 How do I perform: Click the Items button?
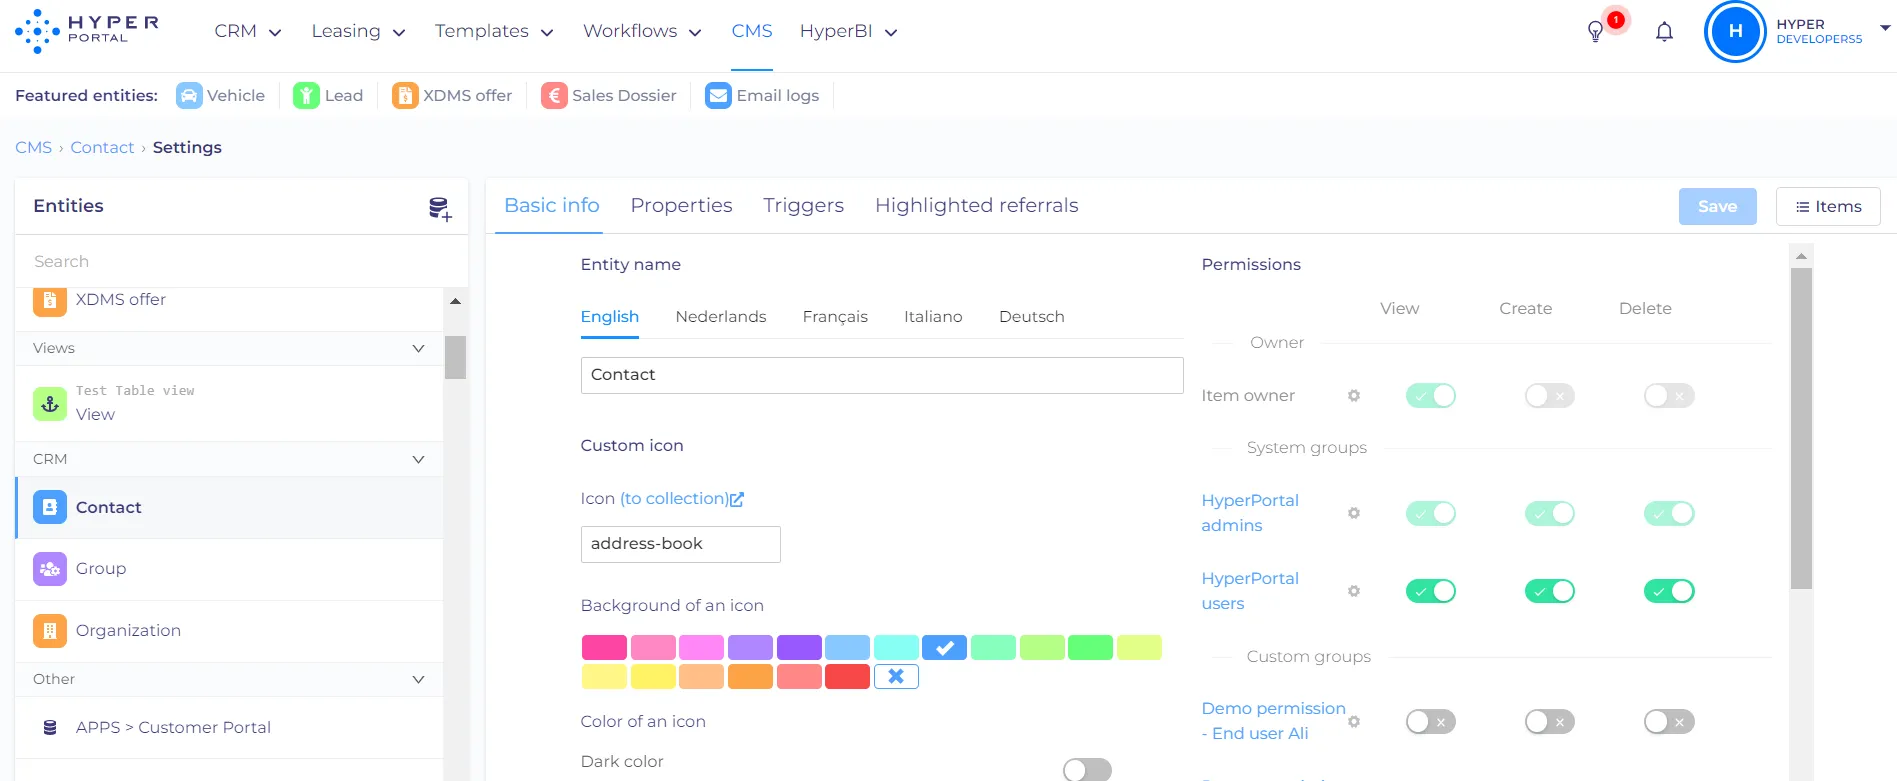click(x=1828, y=206)
